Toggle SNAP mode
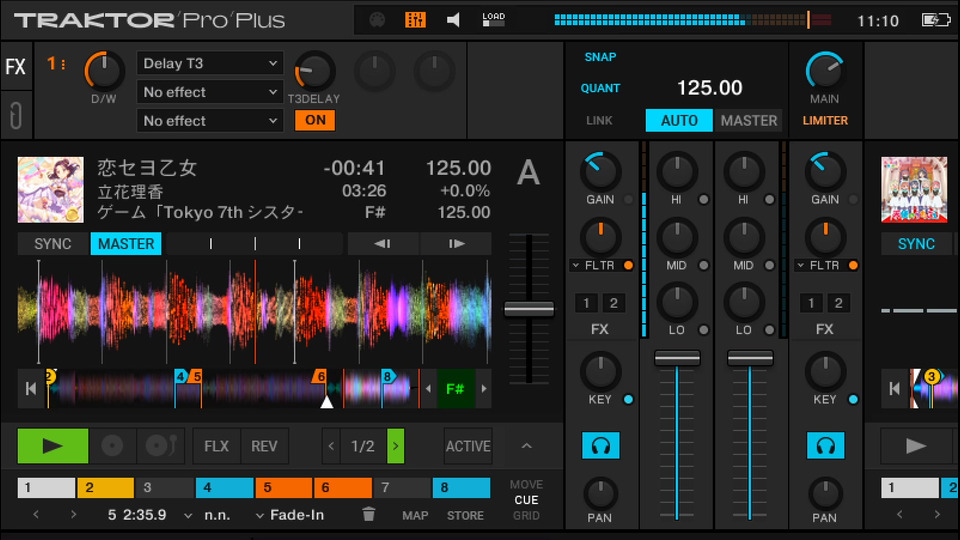Image resolution: width=960 pixels, height=540 pixels. click(x=600, y=57)
